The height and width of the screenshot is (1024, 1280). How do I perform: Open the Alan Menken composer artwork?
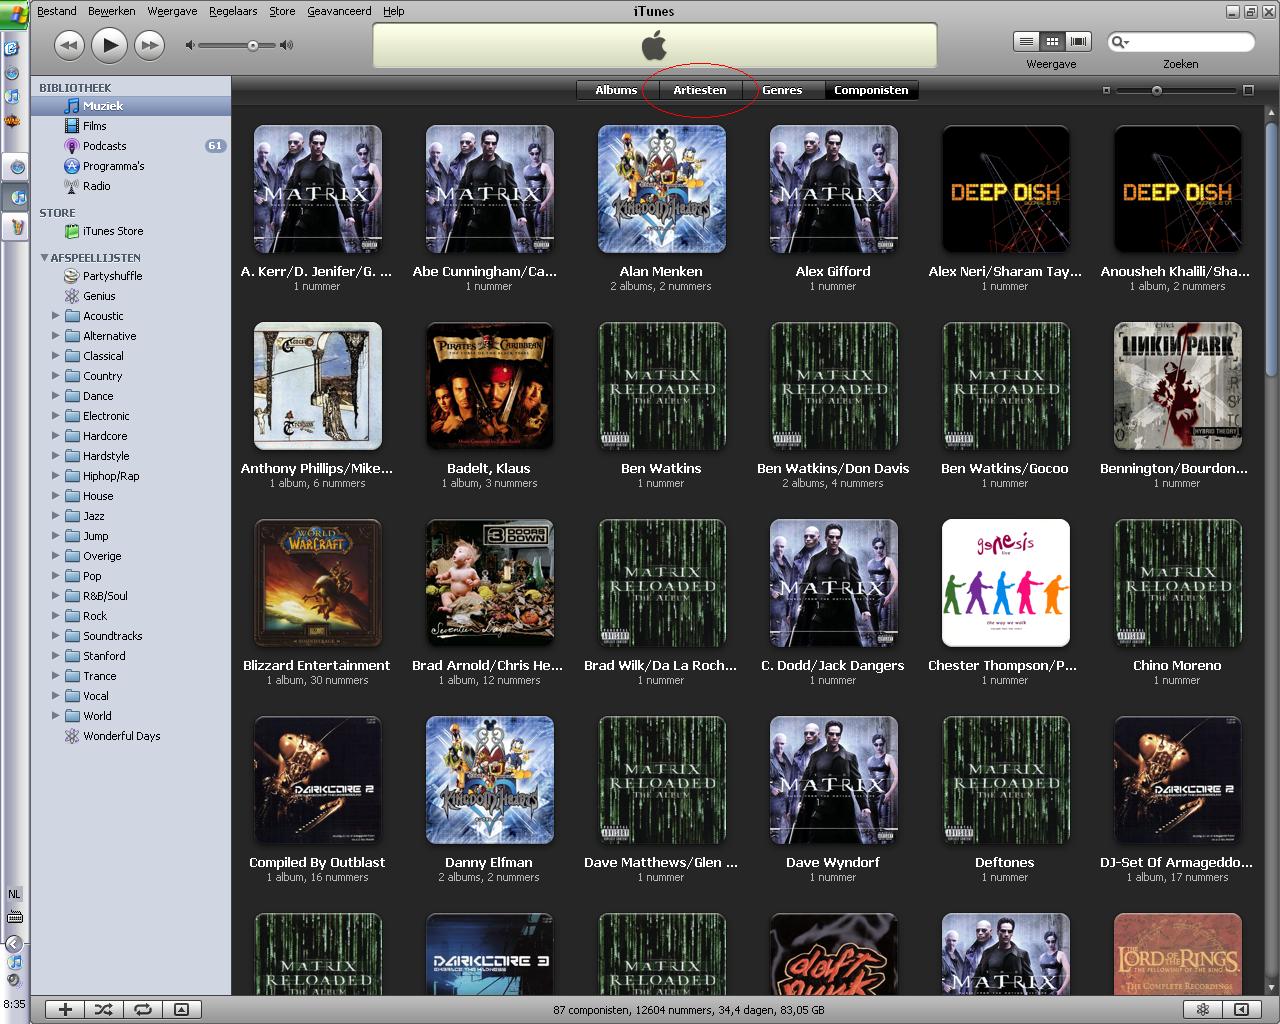(x=661, y=189)
